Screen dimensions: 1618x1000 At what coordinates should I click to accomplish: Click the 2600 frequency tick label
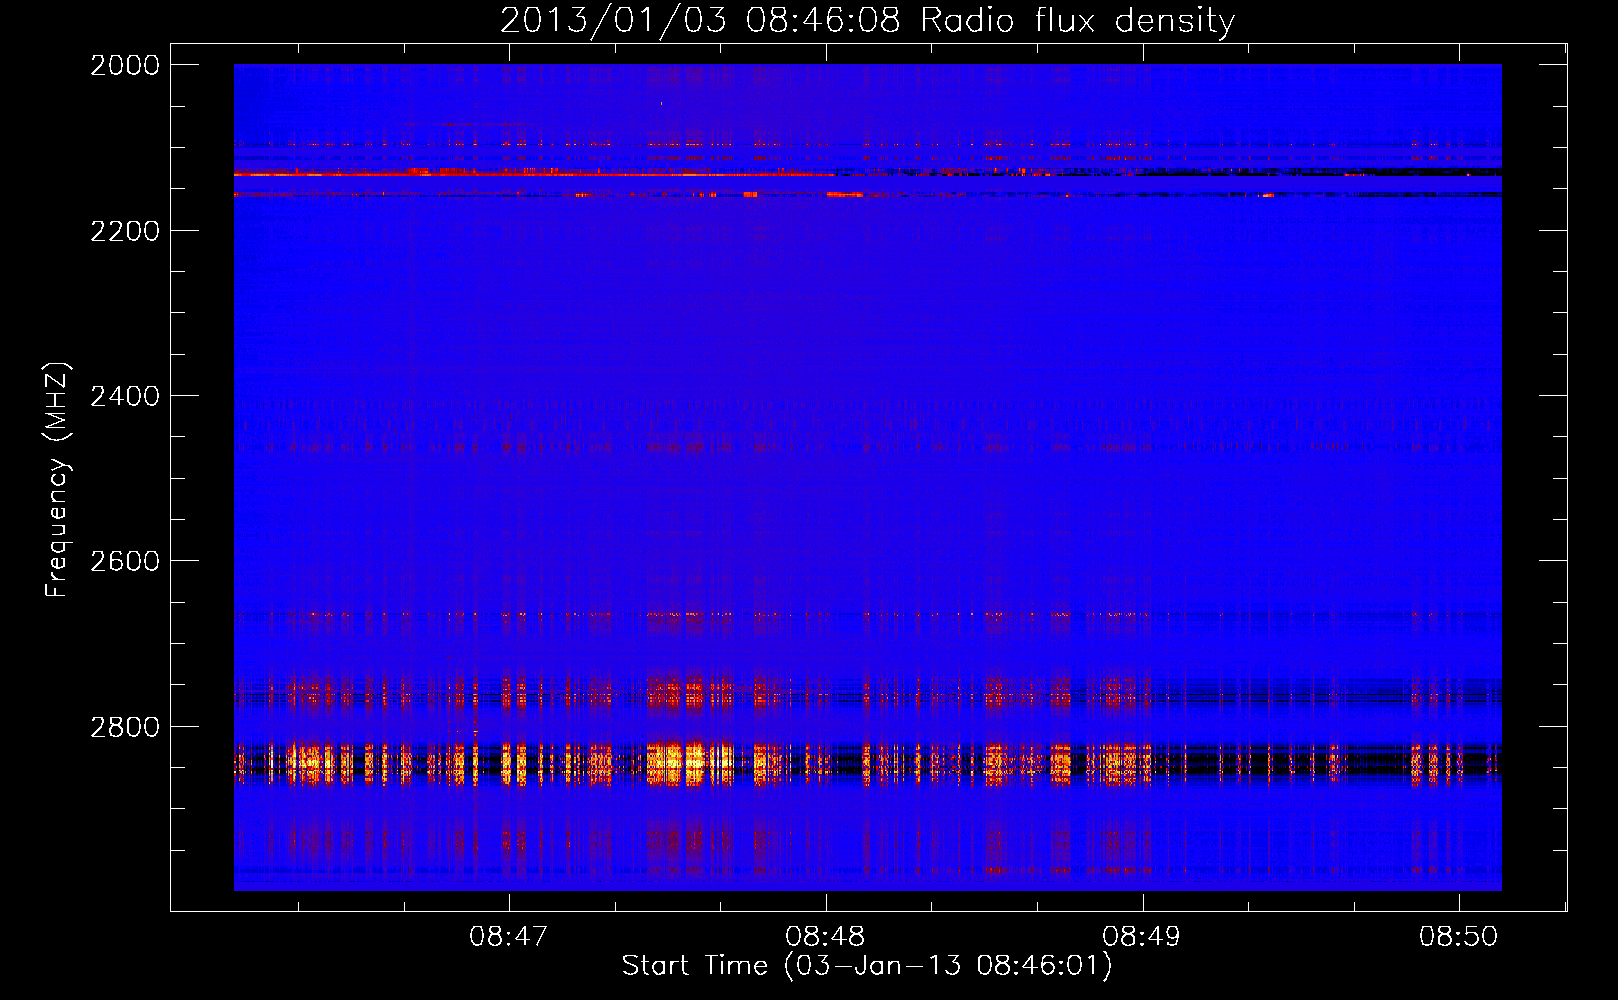(x=125, y=561)
